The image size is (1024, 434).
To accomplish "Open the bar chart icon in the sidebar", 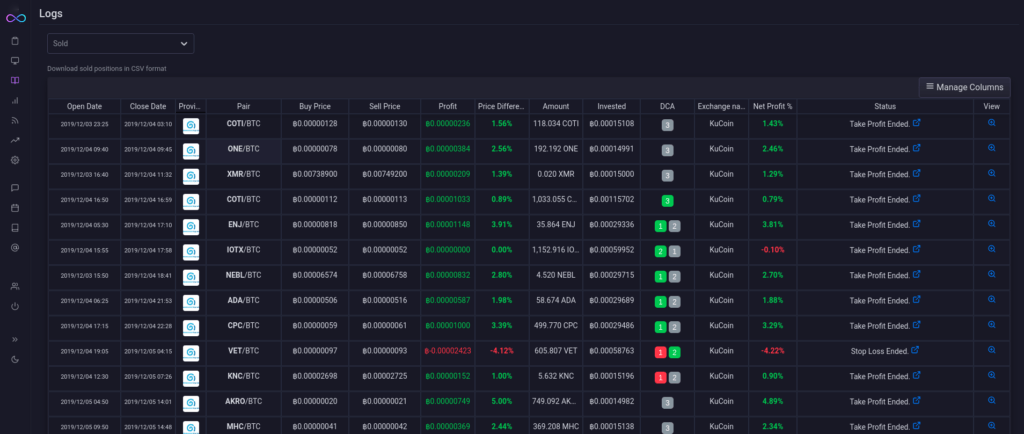I will pos(14,101).
